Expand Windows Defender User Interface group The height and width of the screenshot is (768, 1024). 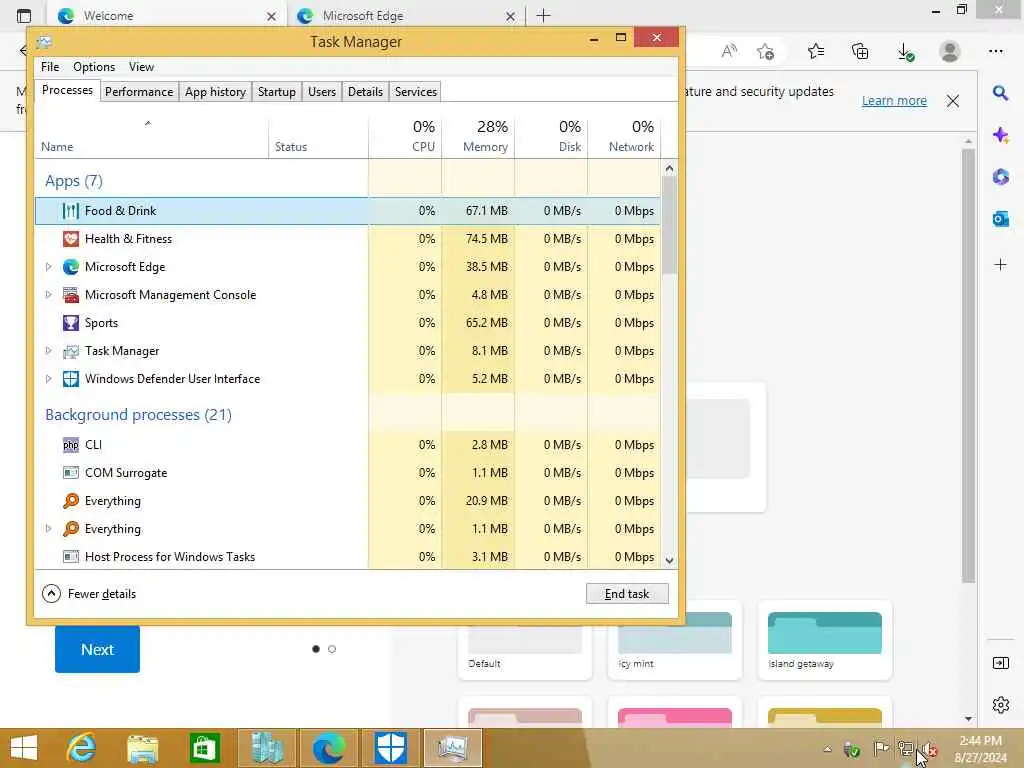coord(48,379)
